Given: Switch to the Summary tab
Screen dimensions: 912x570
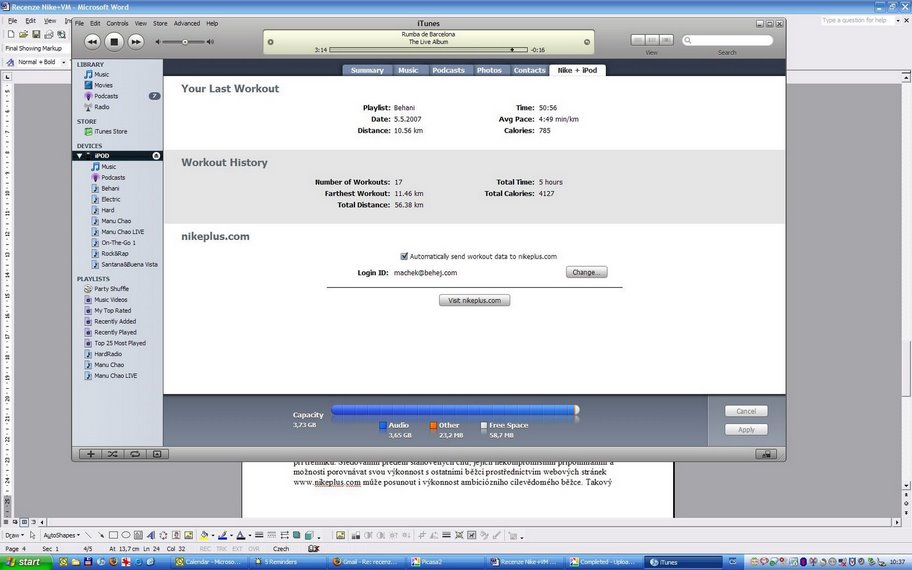Looking at the screenshot, I should tap(367, 70).
